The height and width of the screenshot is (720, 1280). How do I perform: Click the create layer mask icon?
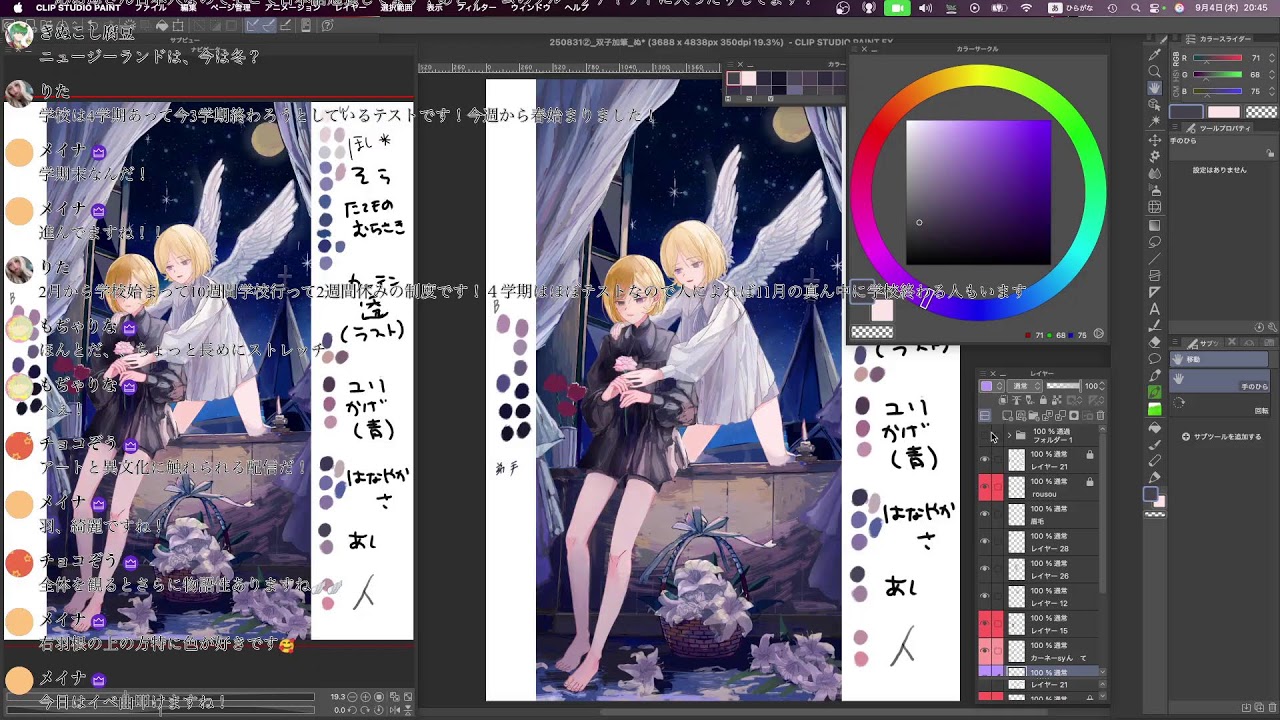click(1074, 415)
